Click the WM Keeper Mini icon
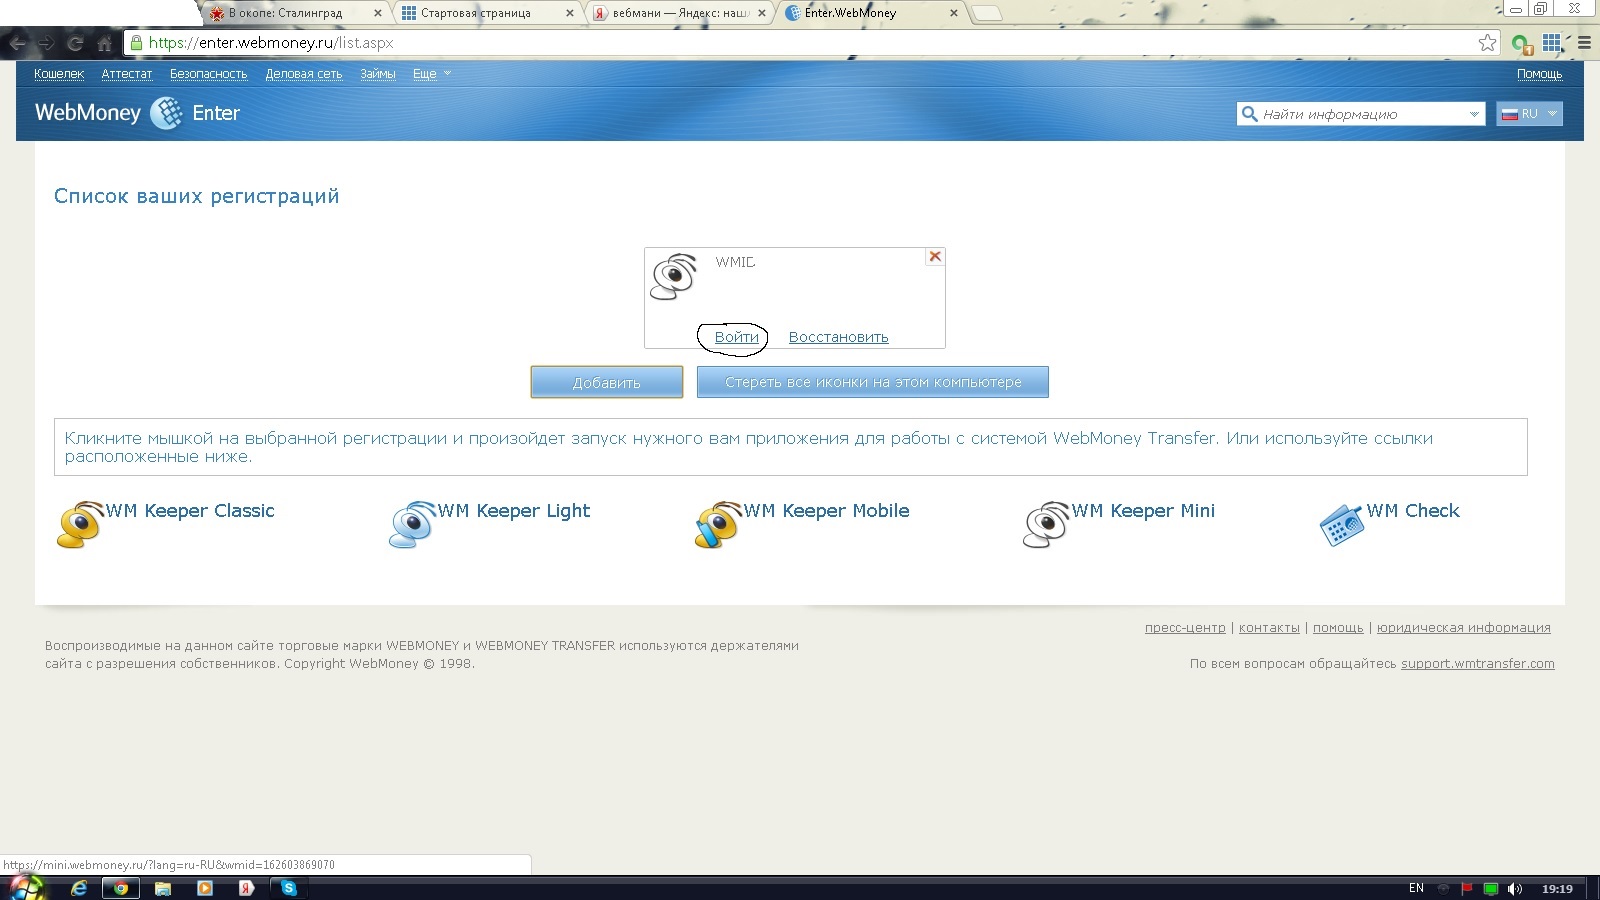1600x900 pixels. tap(1047, 525)
